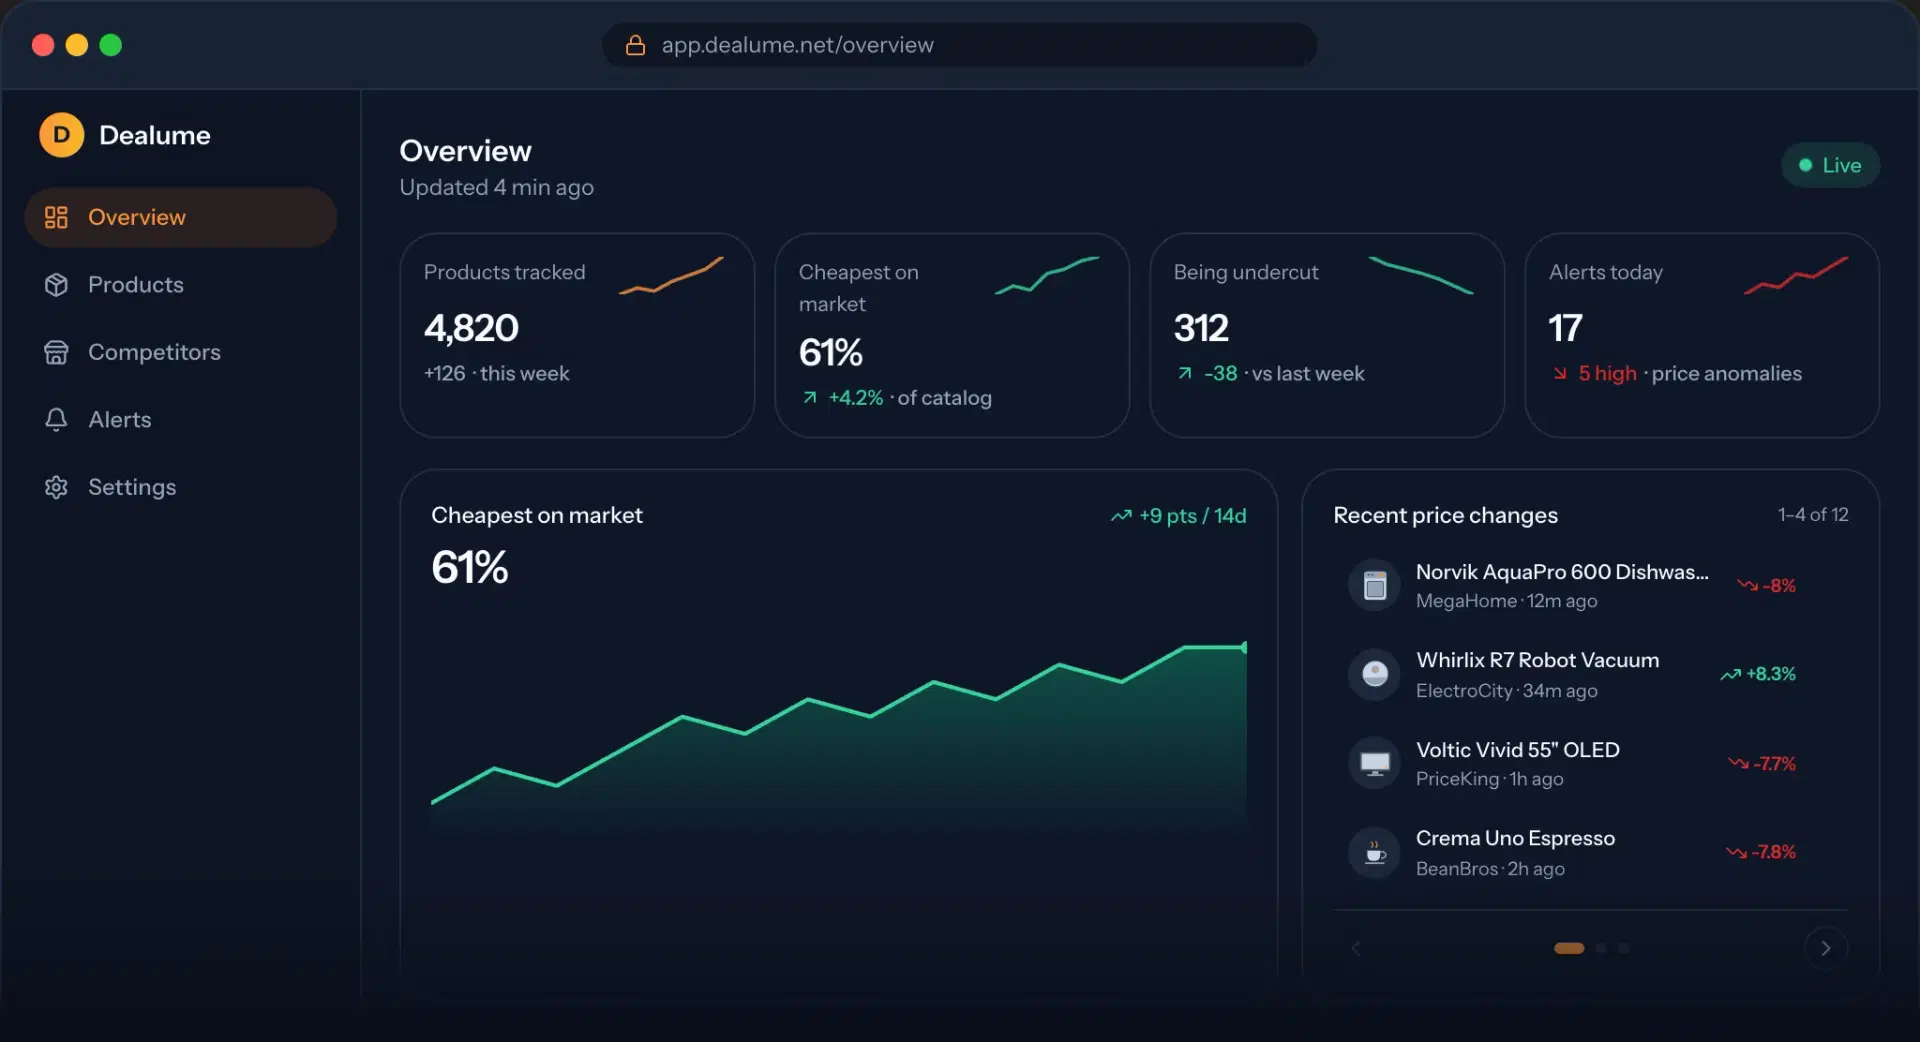Select the third pagination dot
This screenshot has height=1042, width=1920.
tap(1624, 948)
